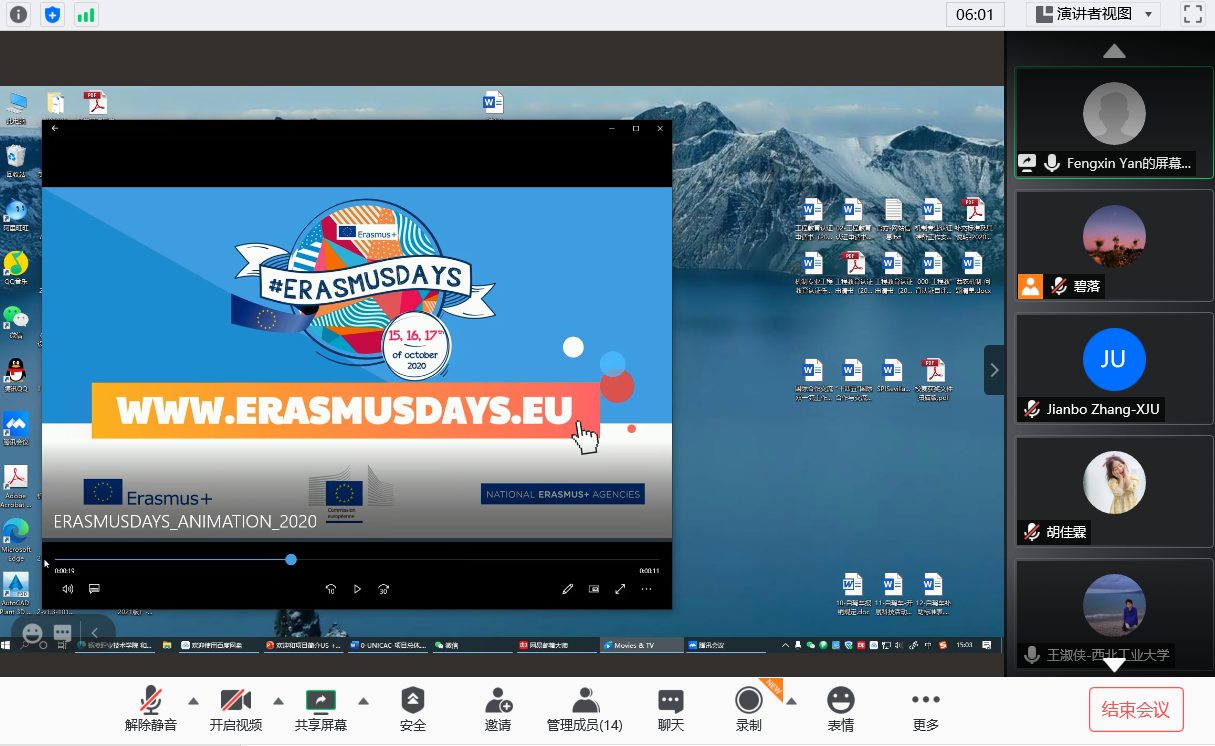The image size is (1215, 746).
Task: Select Jianbo Zhang-XJU participant tile
Action: click(x=1114, y=369)
